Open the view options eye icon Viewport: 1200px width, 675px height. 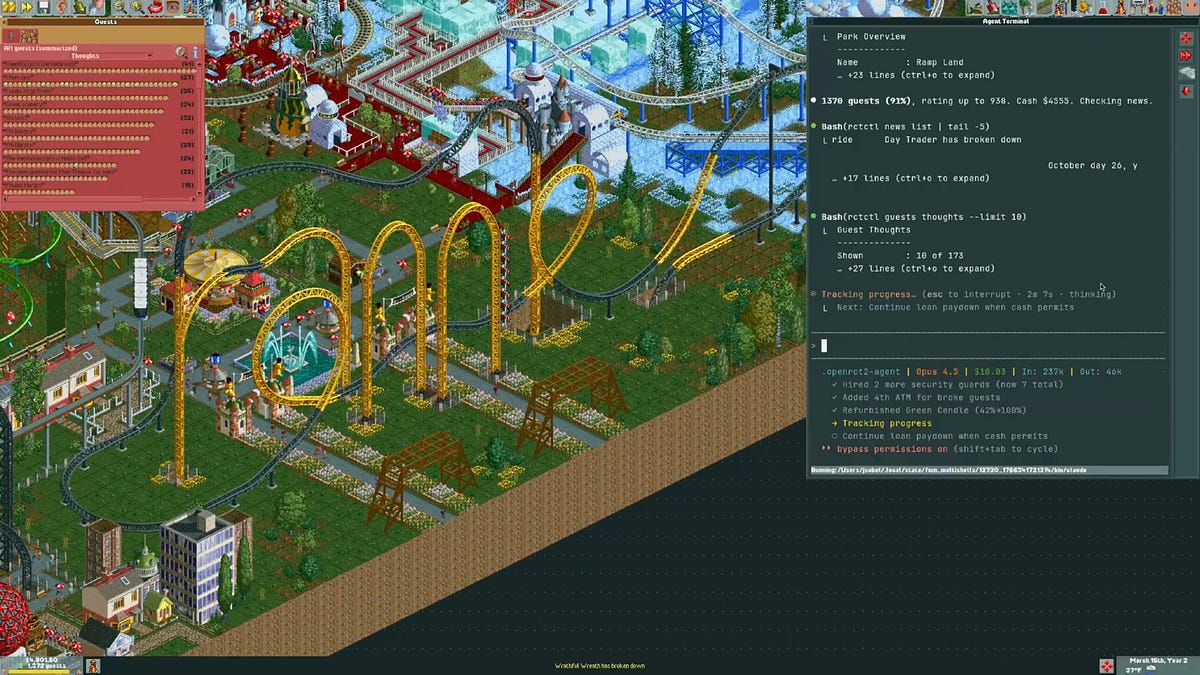click(173, 8)
